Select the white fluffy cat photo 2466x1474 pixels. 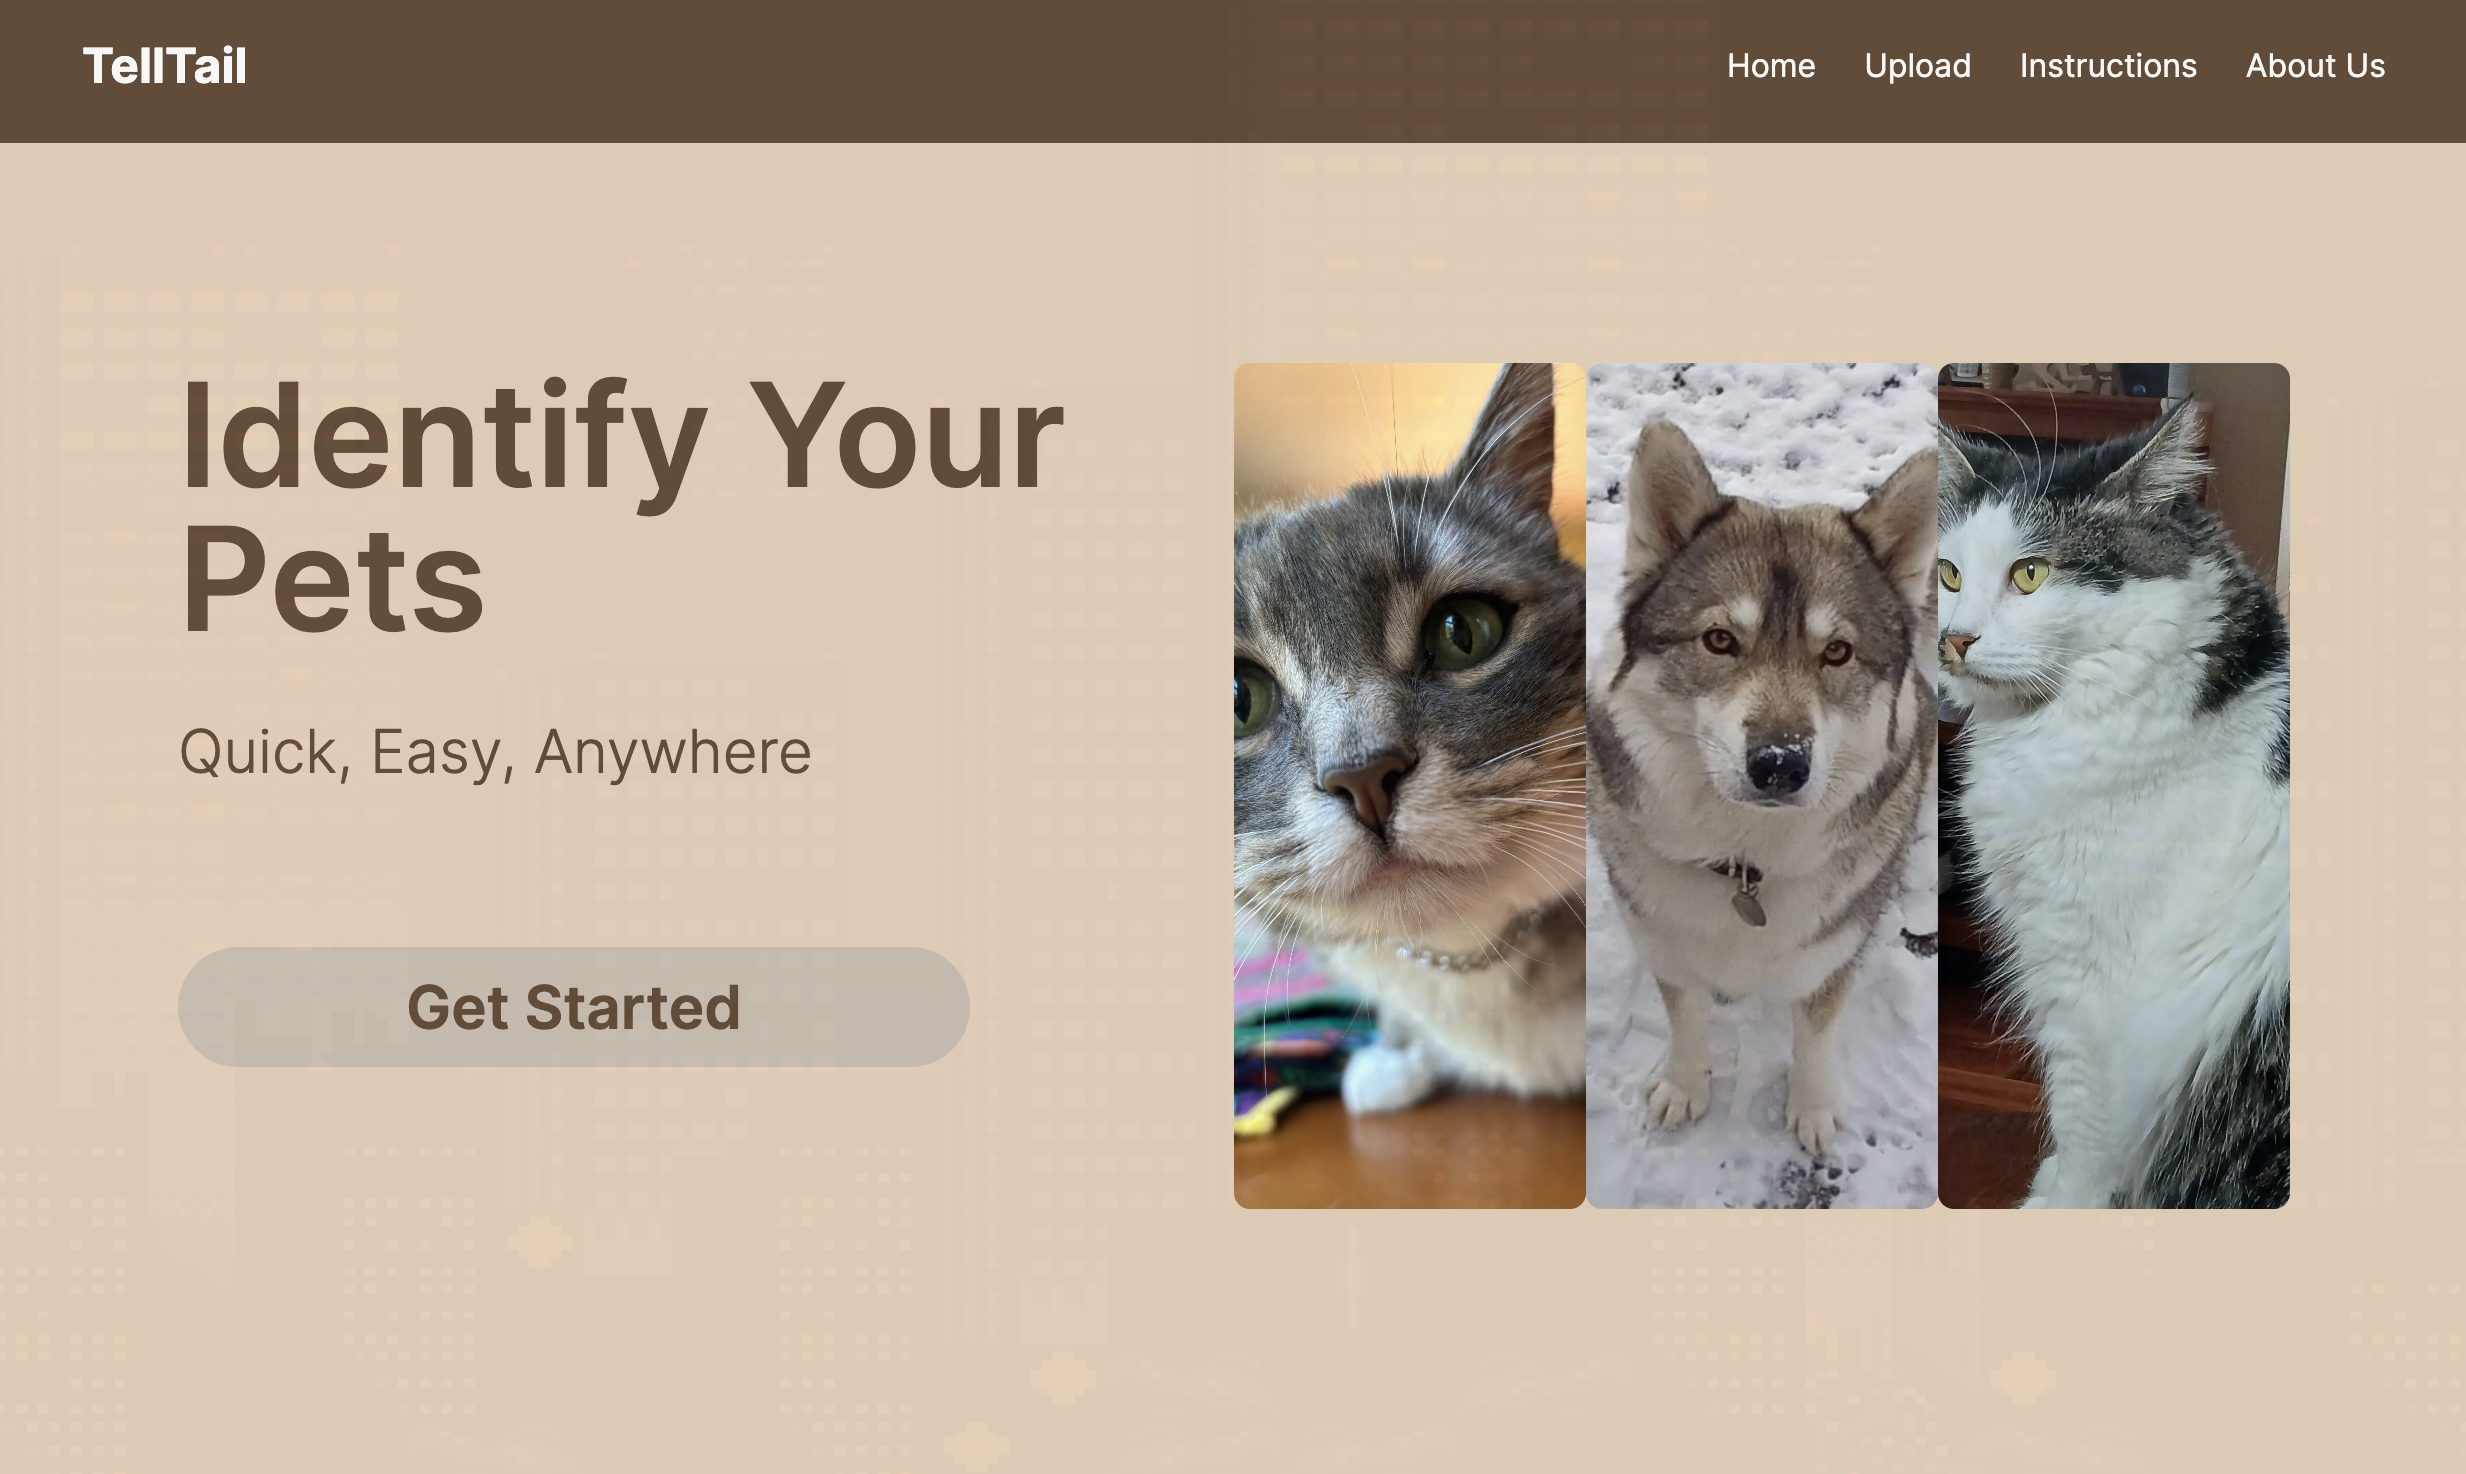point(2114,786)
